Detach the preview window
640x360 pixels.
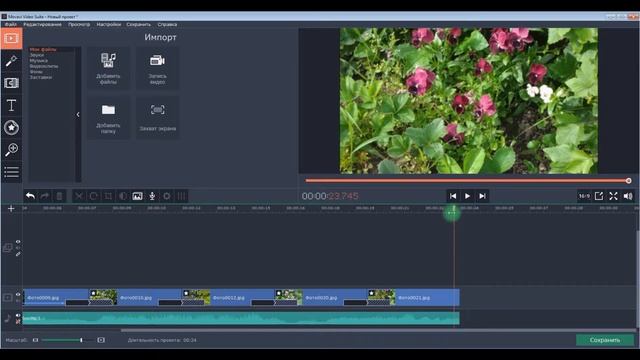(x=599, y=196)
